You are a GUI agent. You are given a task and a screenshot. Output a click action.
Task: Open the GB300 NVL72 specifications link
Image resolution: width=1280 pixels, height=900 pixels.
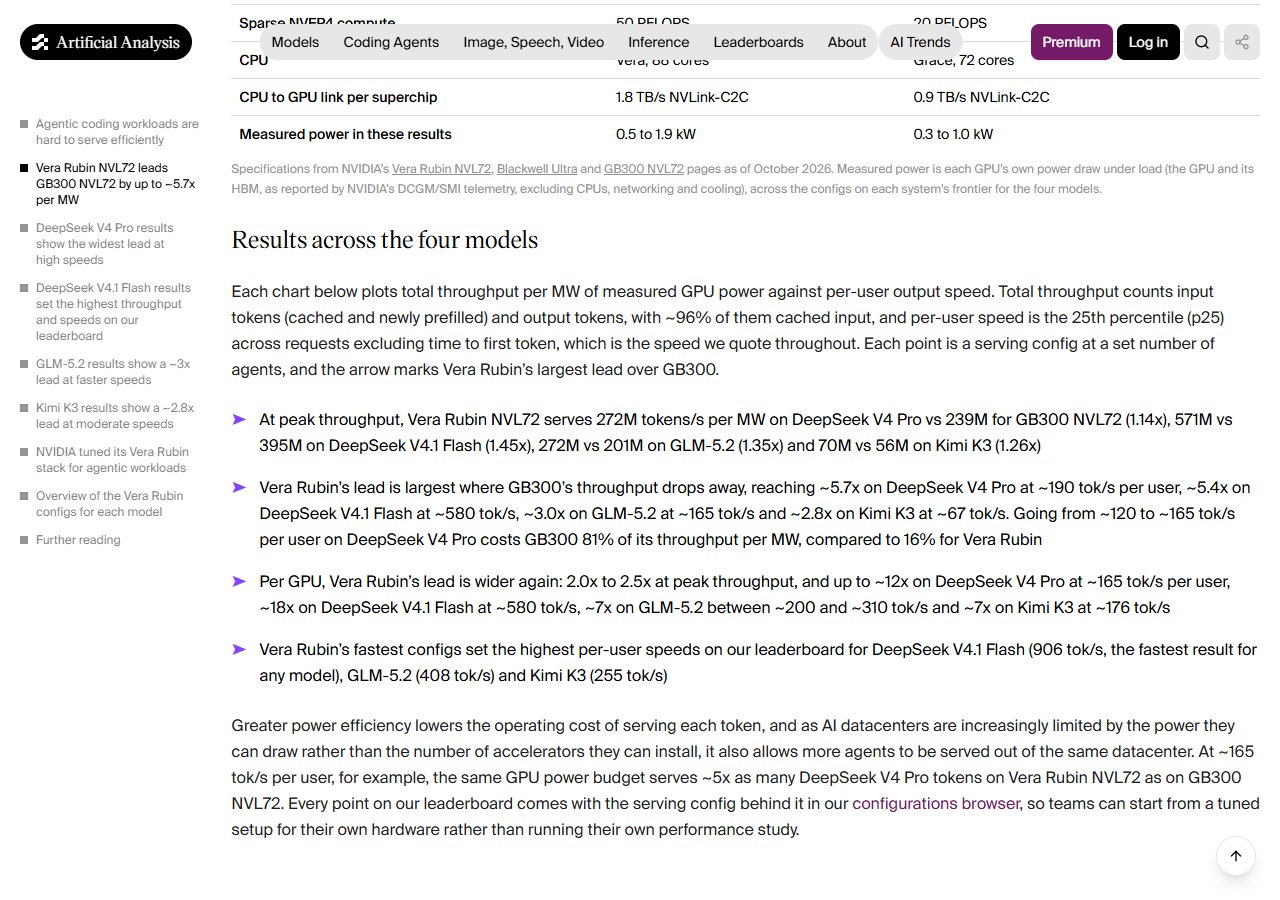click(644, 169)
